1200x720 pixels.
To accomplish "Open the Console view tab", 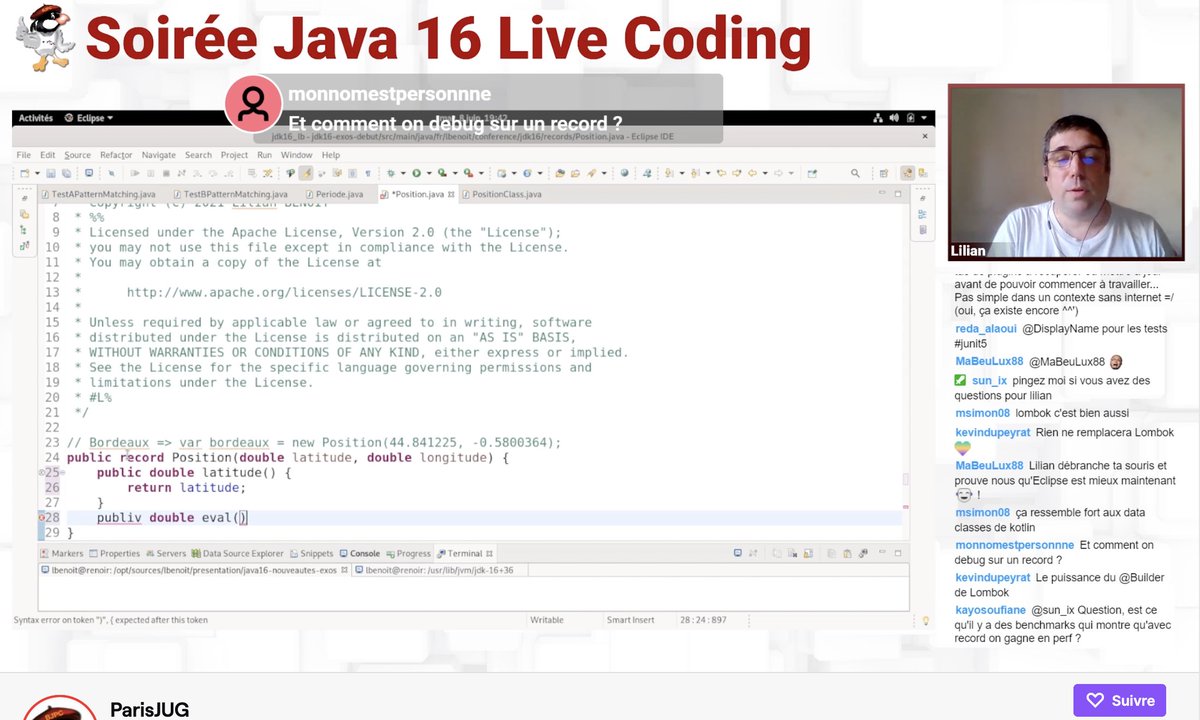I will [359, 553].
